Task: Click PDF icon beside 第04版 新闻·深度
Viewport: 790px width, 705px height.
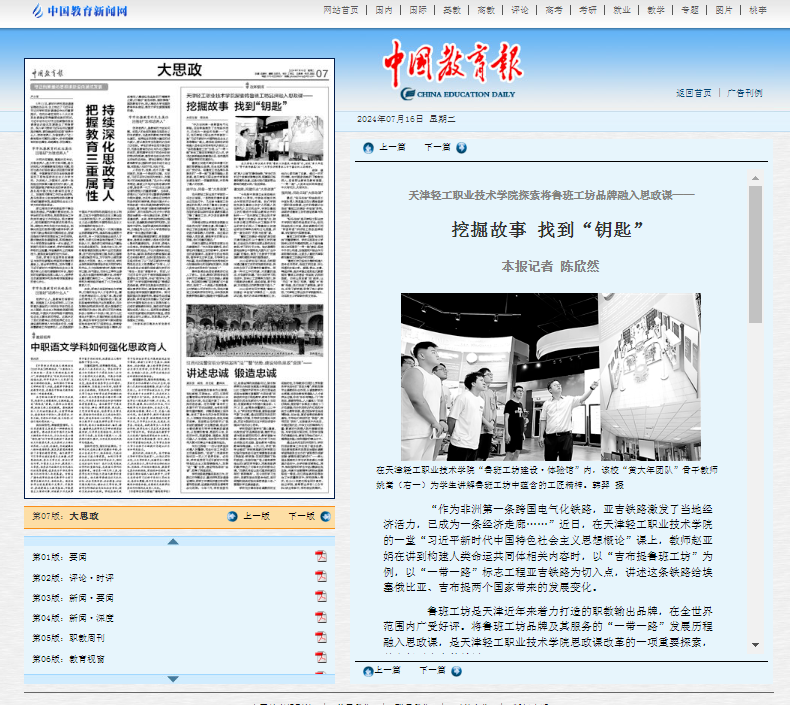Action: click(x=321, y=617)
